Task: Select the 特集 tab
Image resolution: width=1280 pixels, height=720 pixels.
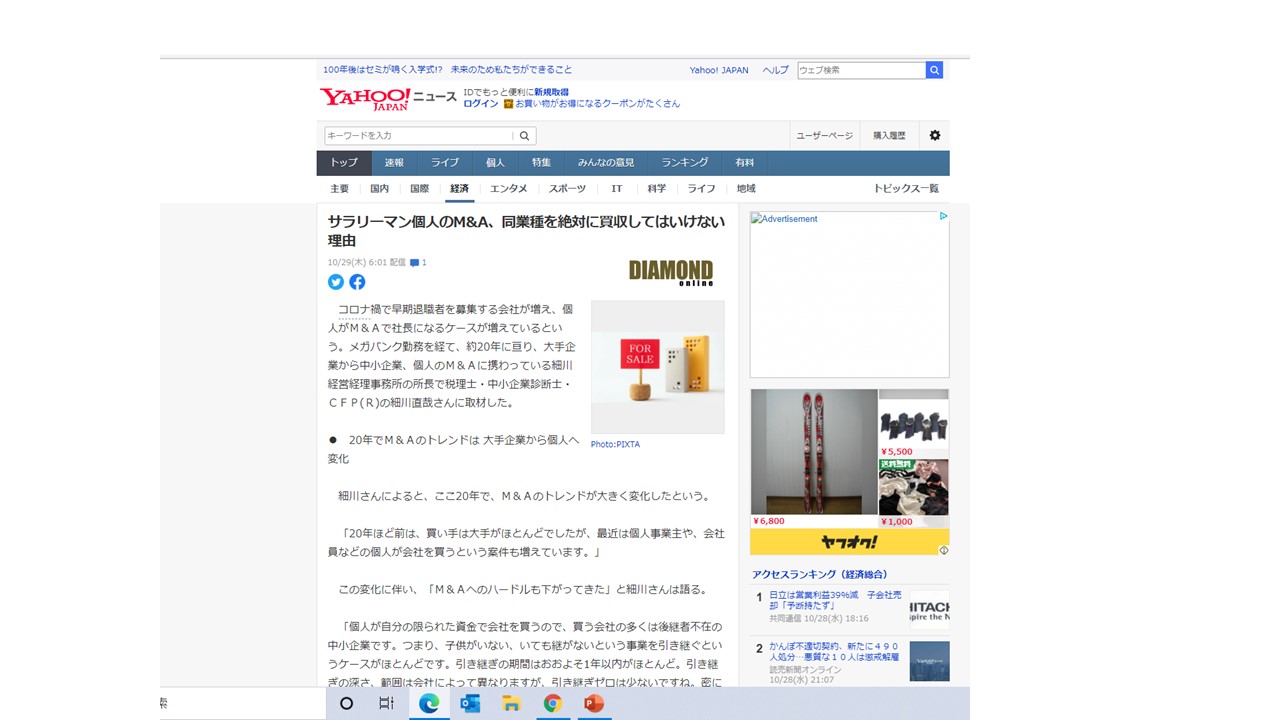Action: (541, 163)
